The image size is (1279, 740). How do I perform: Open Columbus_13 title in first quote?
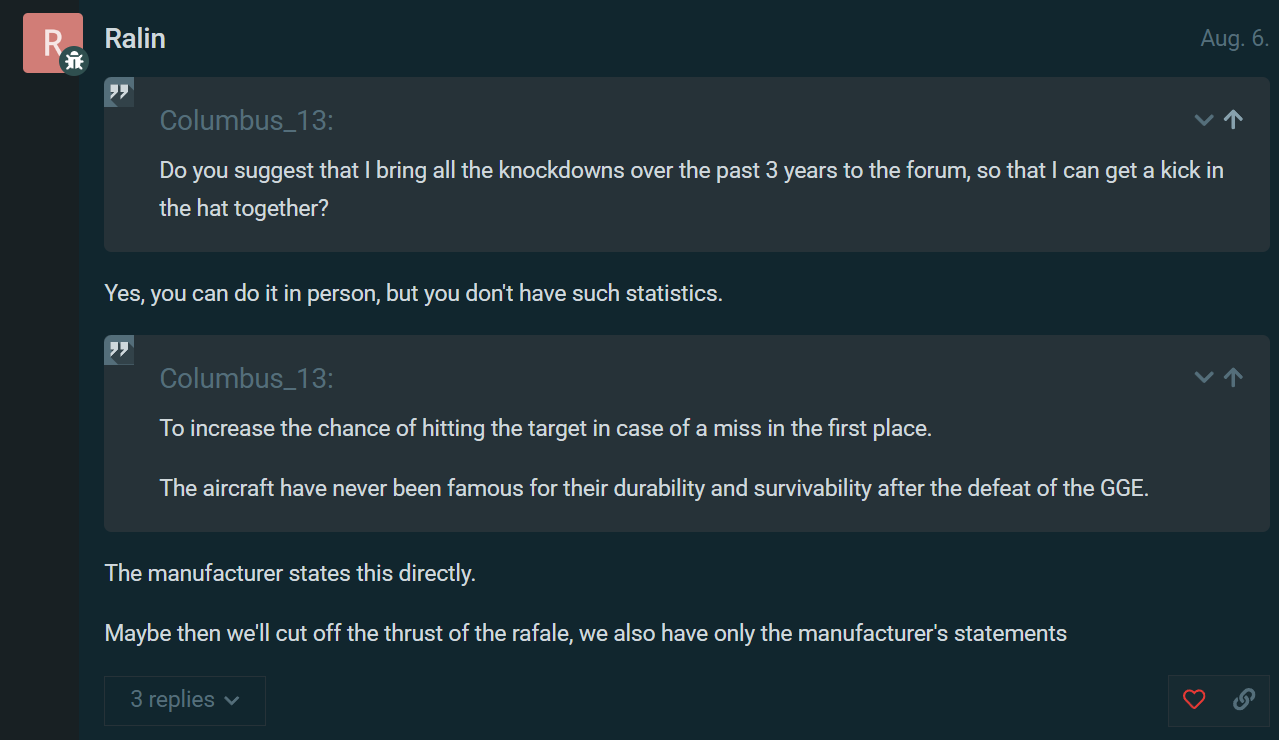pos(246,120)
